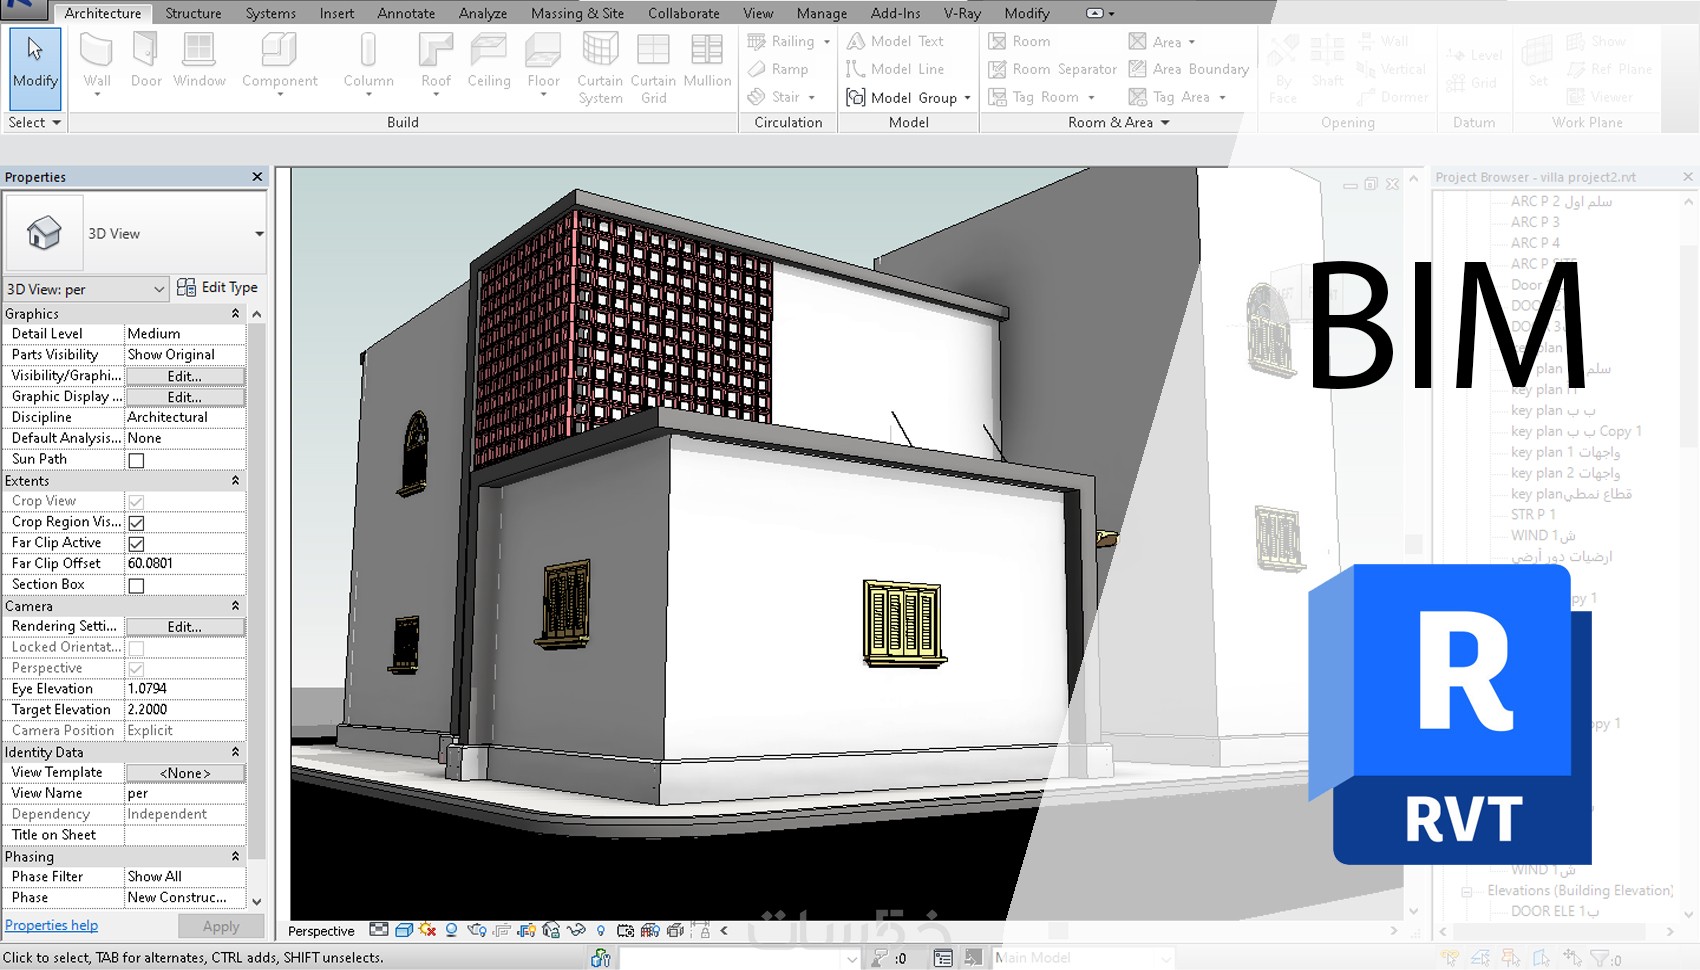This screenshot has width=1700, height=970.
Task: Activate the Room Separator tool
Action: point(1052,69)
